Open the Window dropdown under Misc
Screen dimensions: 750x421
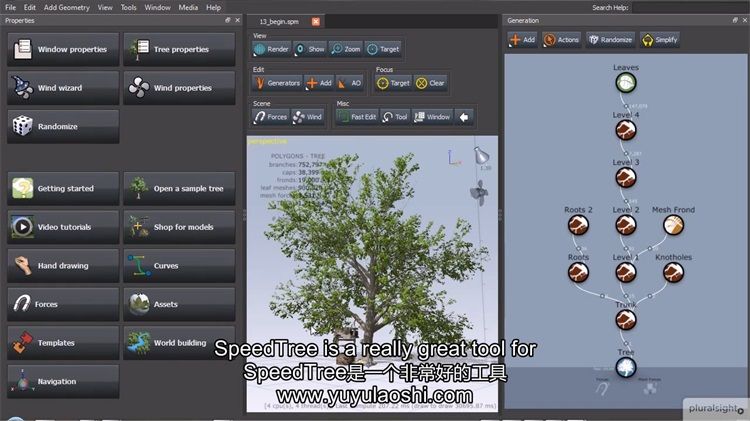[432, 117]
